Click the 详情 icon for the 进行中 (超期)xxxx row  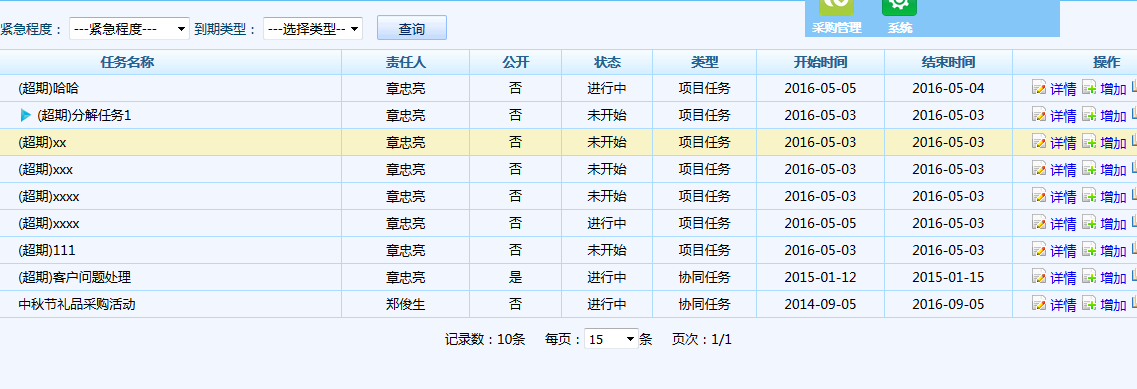[1039, 223]
